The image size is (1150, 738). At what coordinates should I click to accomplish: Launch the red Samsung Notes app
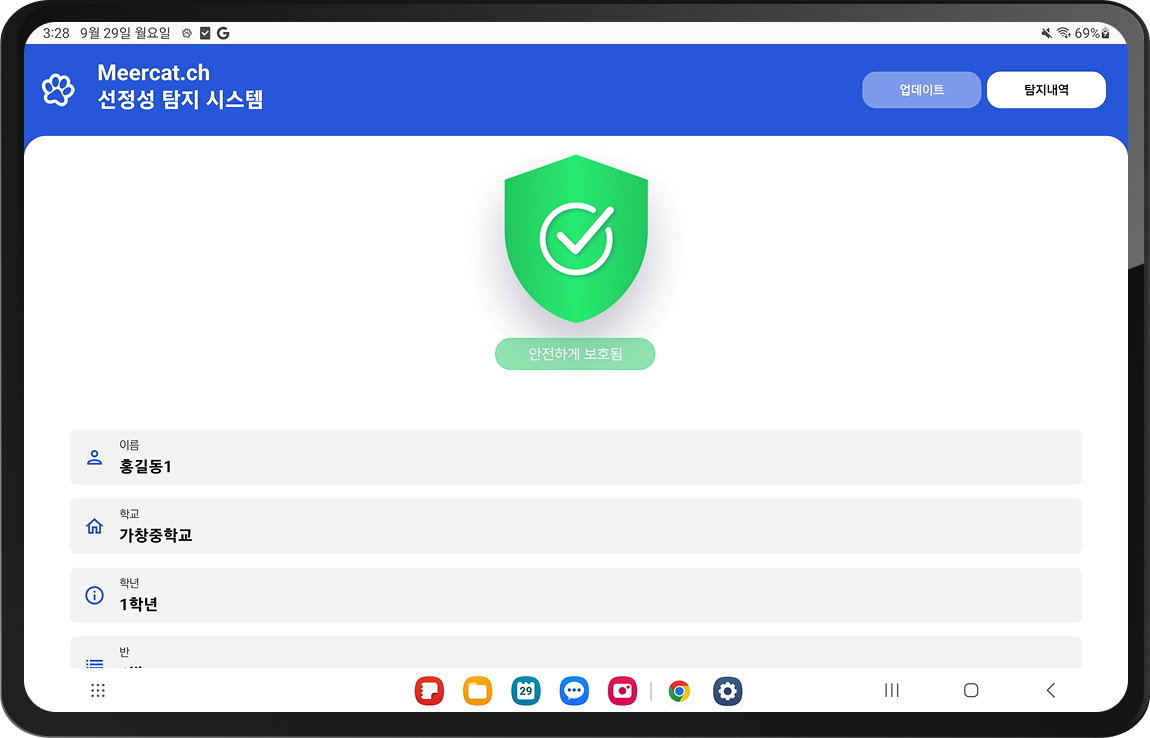(429, 691)
